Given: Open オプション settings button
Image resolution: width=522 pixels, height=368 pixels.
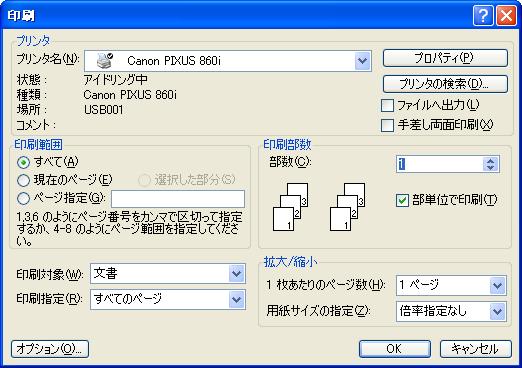Looking at the screenshot, I should click(50, 349).
